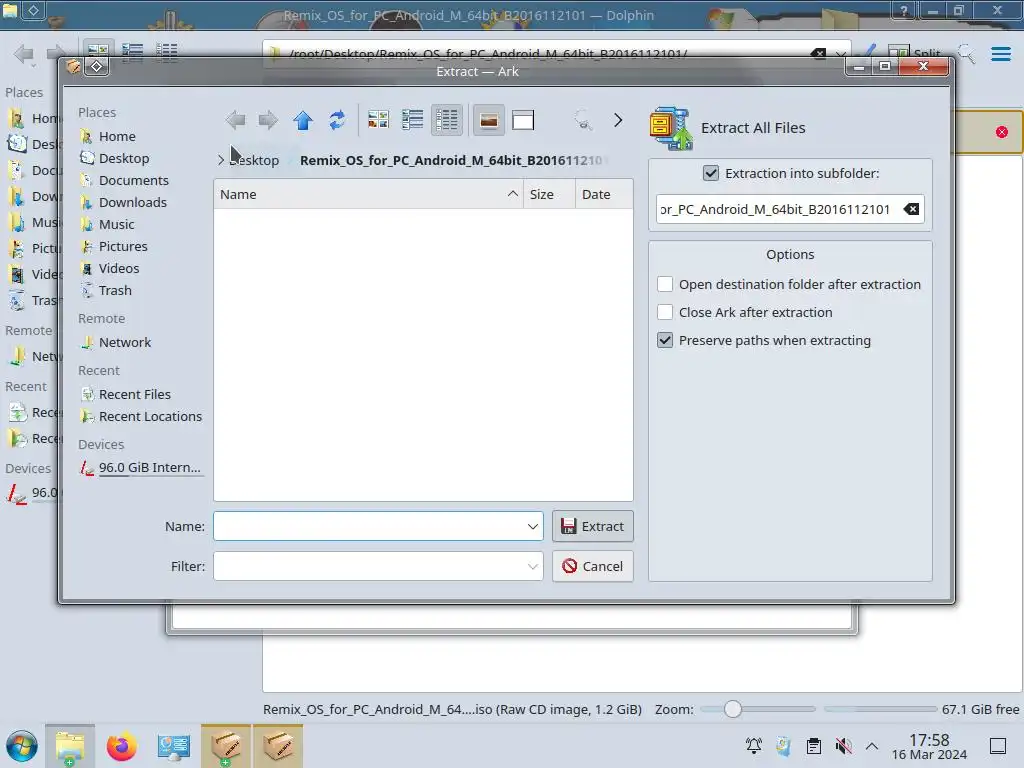Clear the Dolphin location bar path

pos(818,54)
